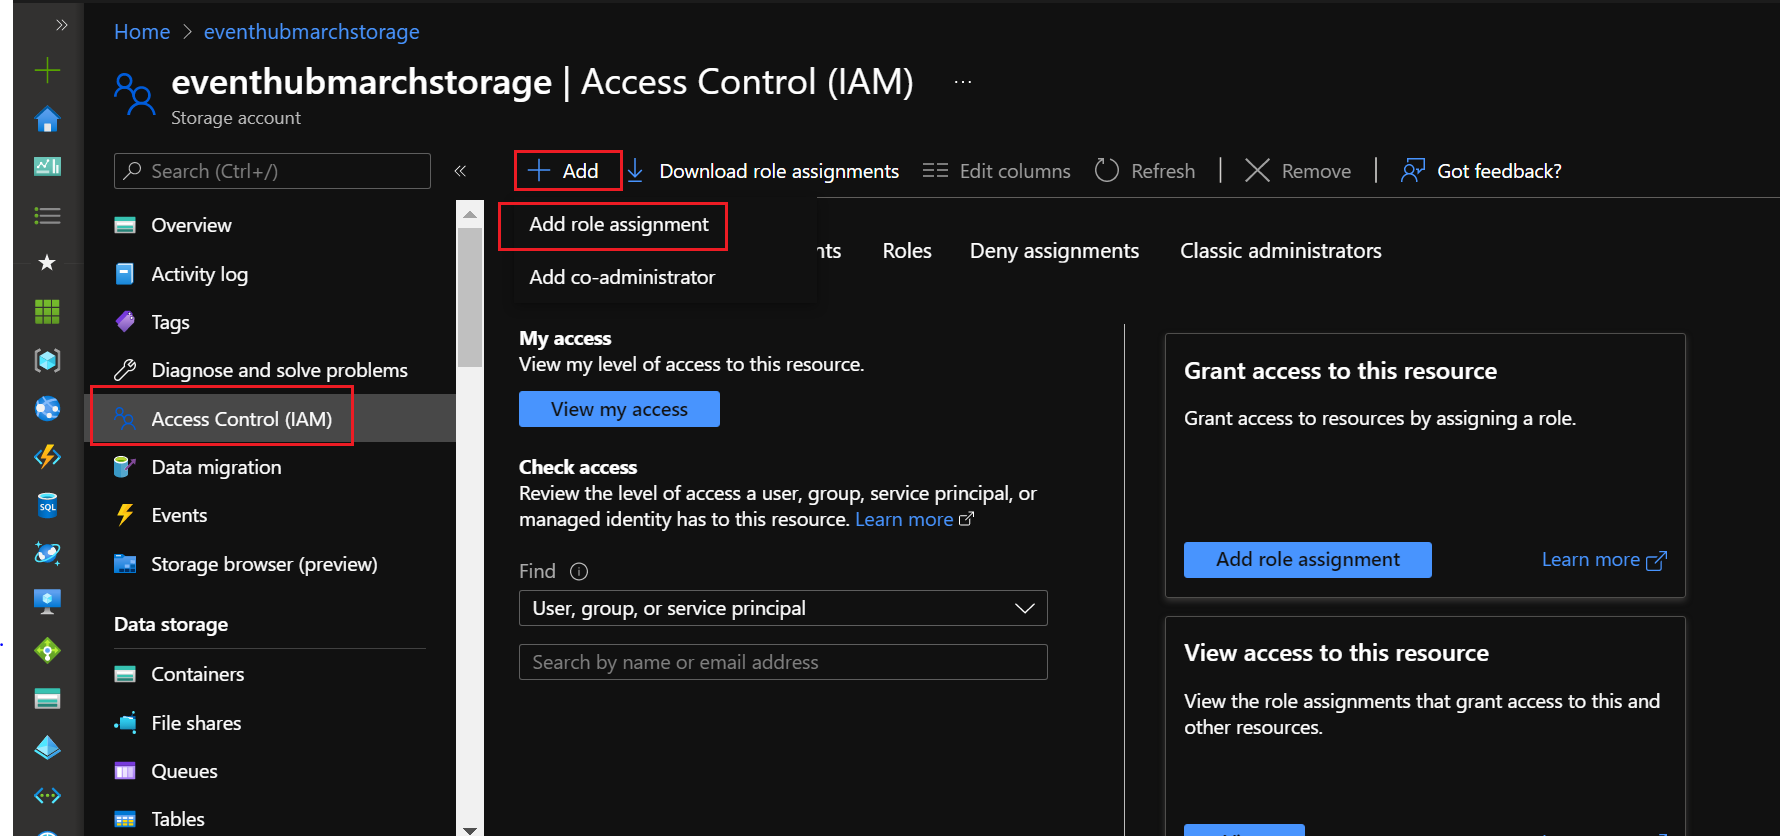
Task: Select Add role assignment menu entry
Action: (618, 225)
